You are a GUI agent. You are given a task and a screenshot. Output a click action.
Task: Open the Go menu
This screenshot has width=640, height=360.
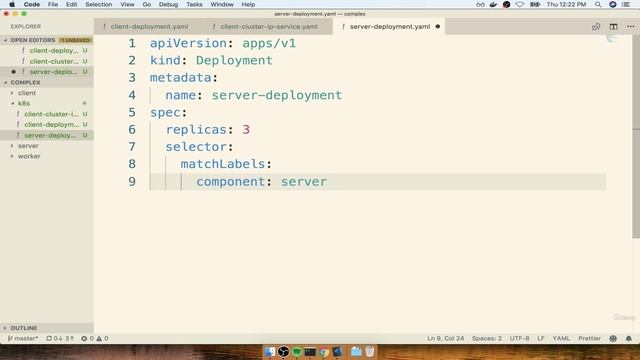(147, 4)
